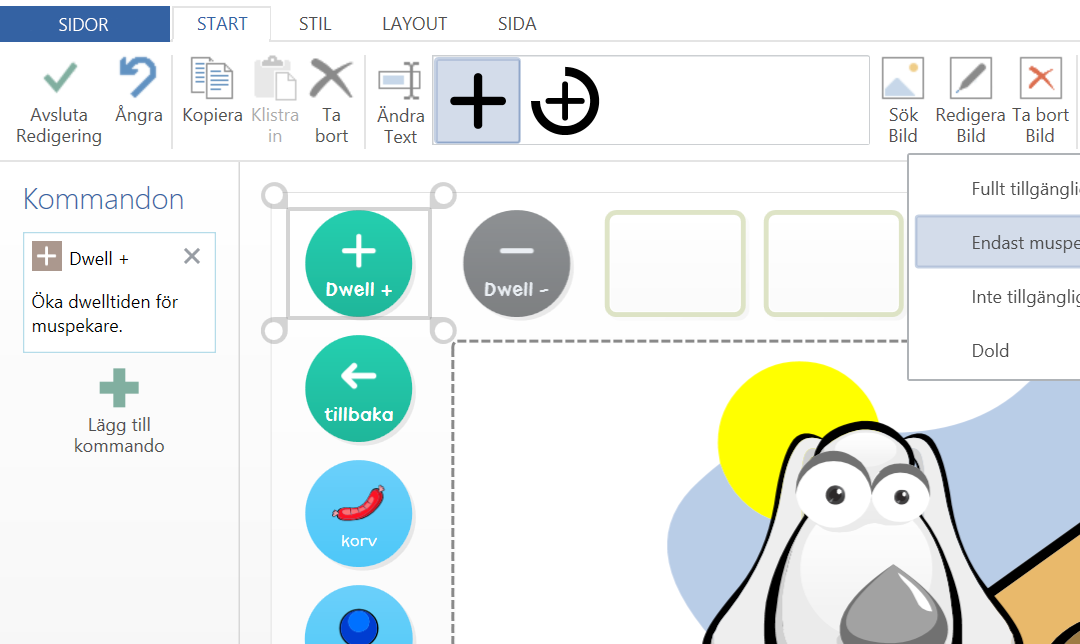
Task: Switch to the SIDA tab
Action: coord(517,24)
